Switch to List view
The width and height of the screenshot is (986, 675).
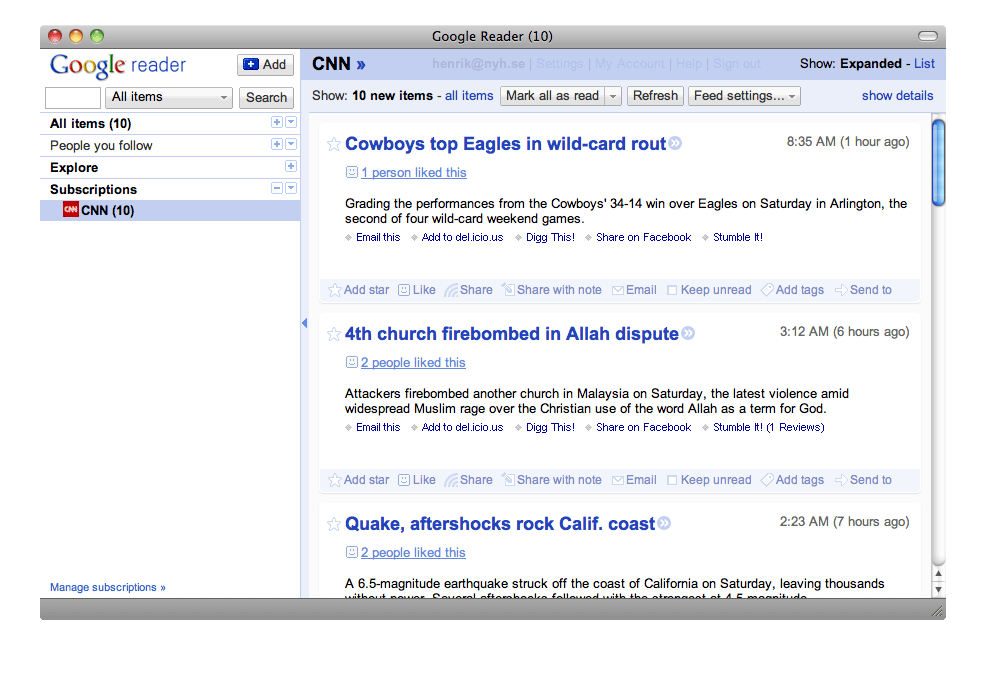924,64
